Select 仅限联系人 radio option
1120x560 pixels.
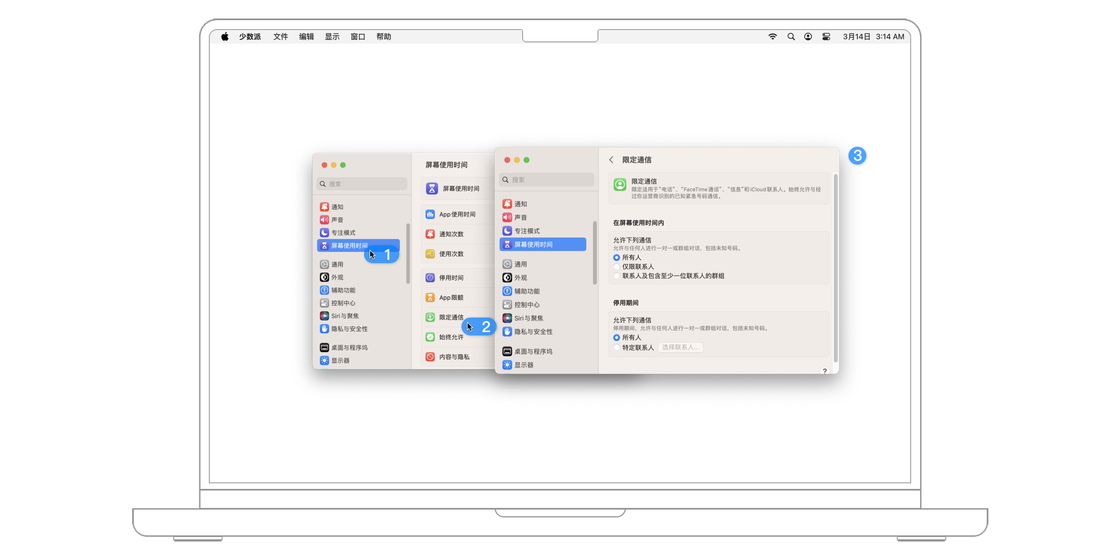[616, 266]
